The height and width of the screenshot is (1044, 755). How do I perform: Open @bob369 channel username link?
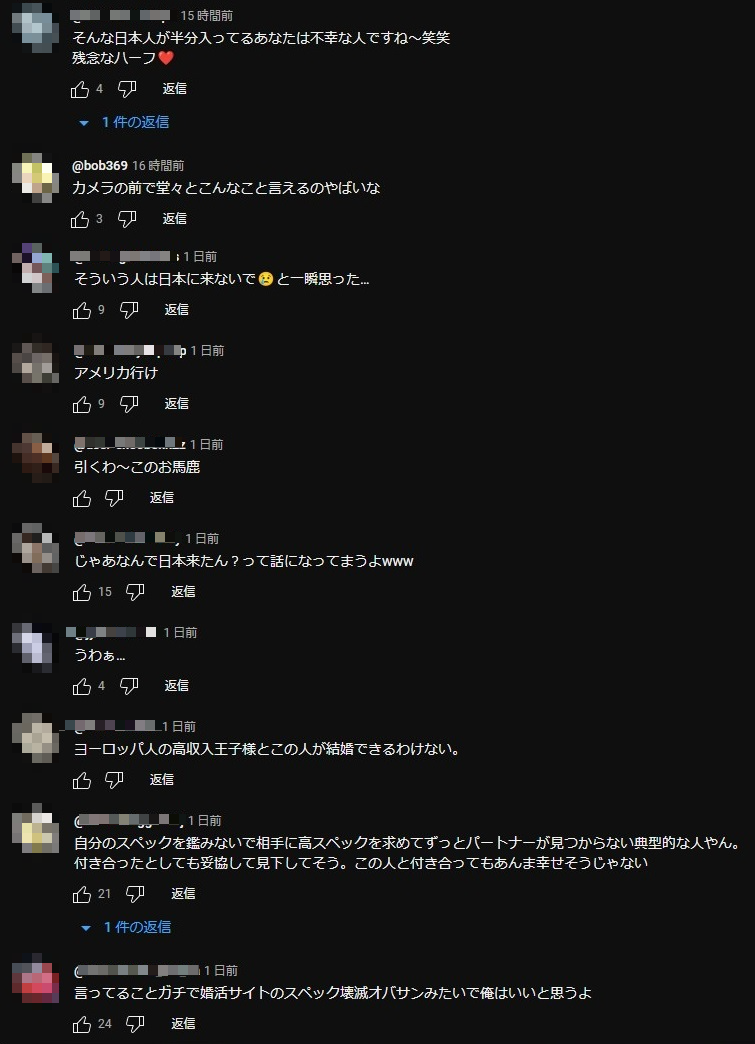[100, 165]
